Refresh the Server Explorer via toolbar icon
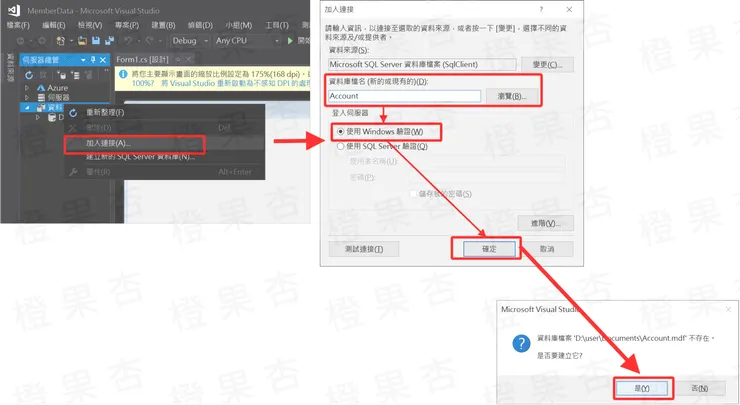Image resolution: width=740 pixels, height=405 pixels. click(29, 75)
